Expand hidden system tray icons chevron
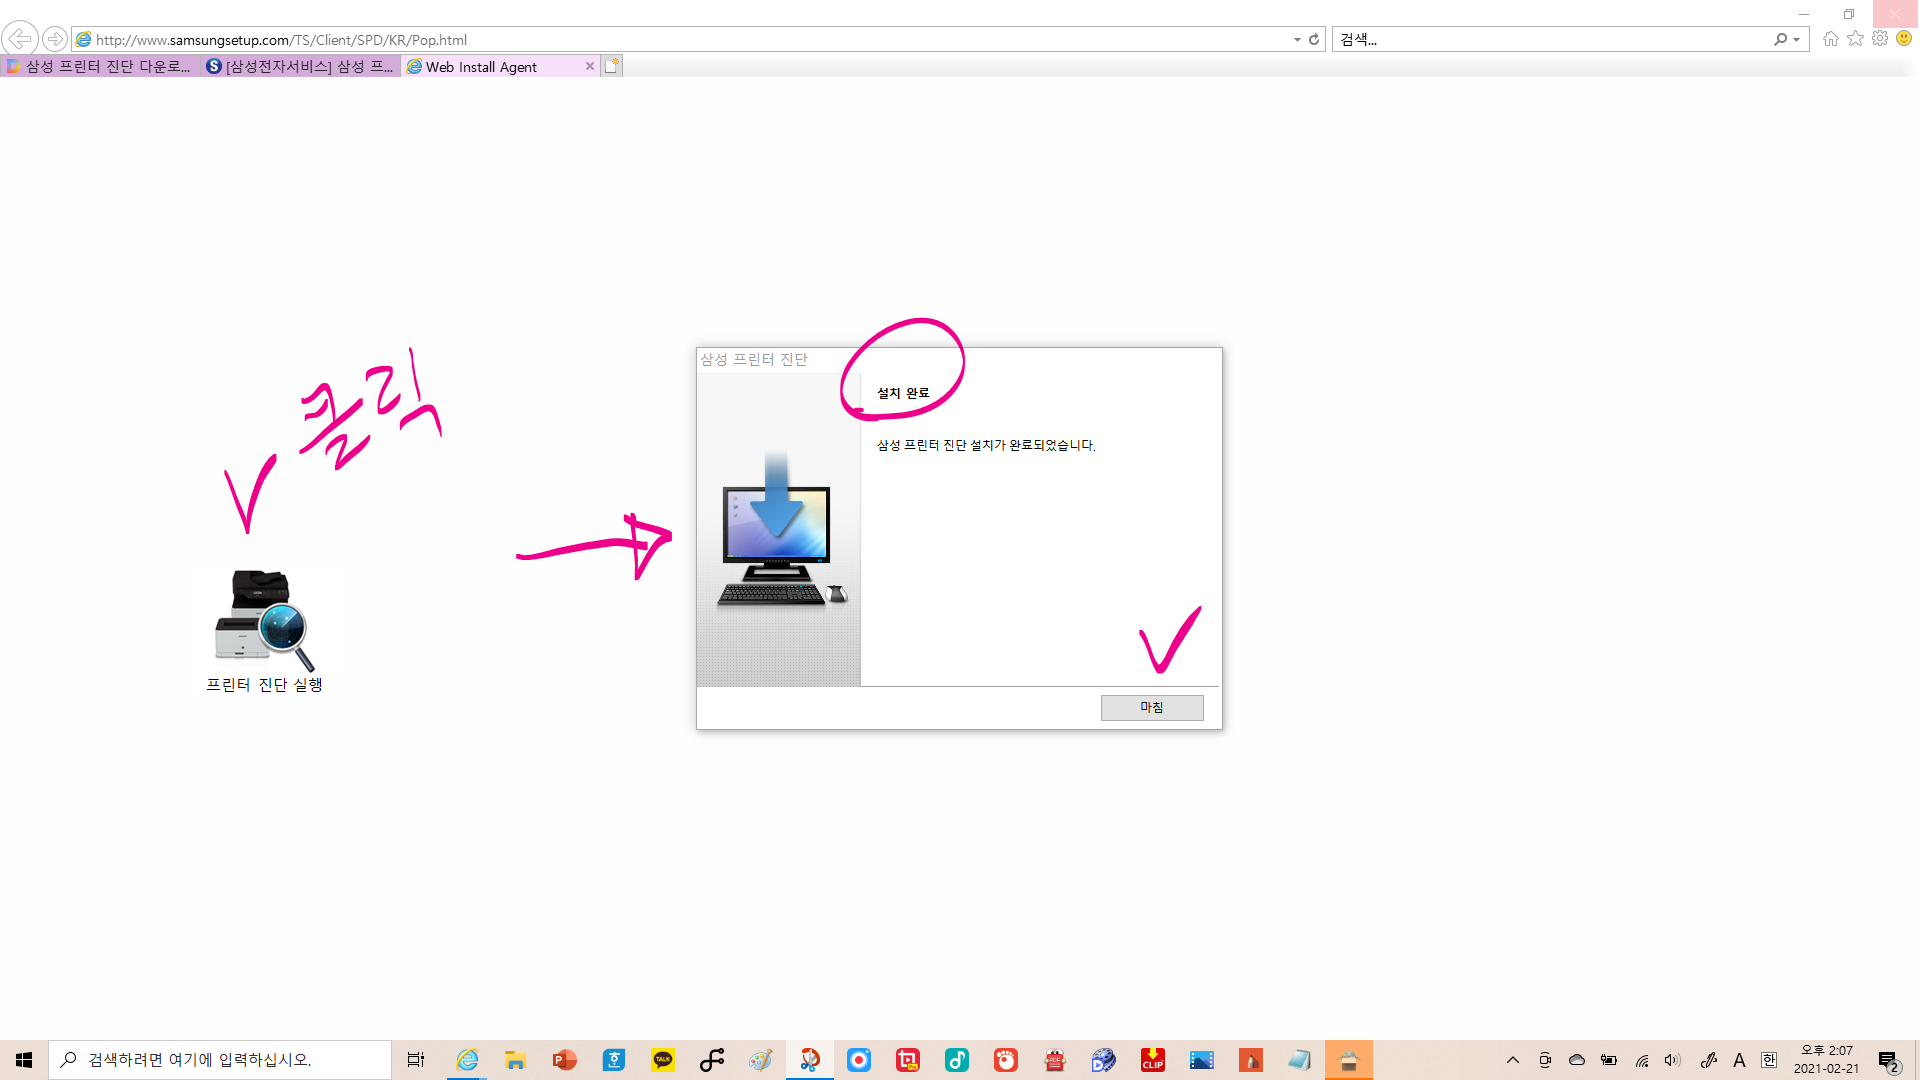This screenshot has width=1920, height=1080. coord(1513,1060)
